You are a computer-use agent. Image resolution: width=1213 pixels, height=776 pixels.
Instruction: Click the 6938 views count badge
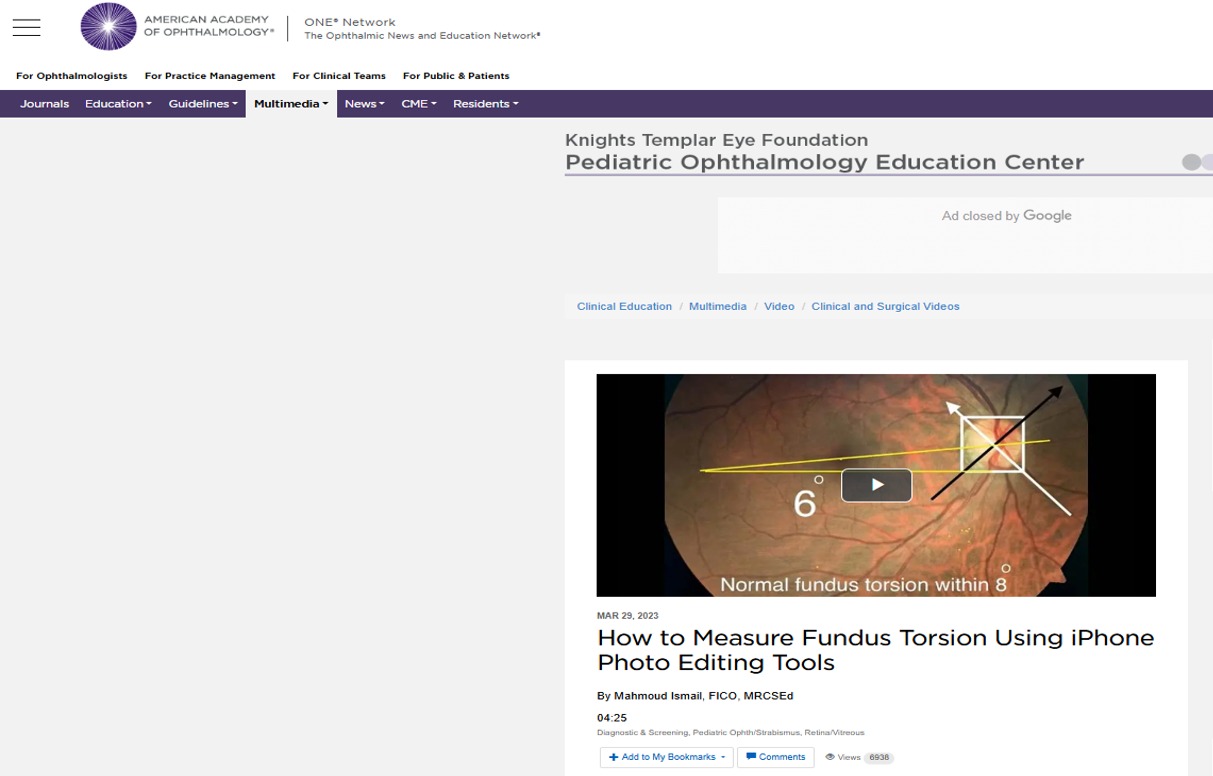[x=879, y=757]
